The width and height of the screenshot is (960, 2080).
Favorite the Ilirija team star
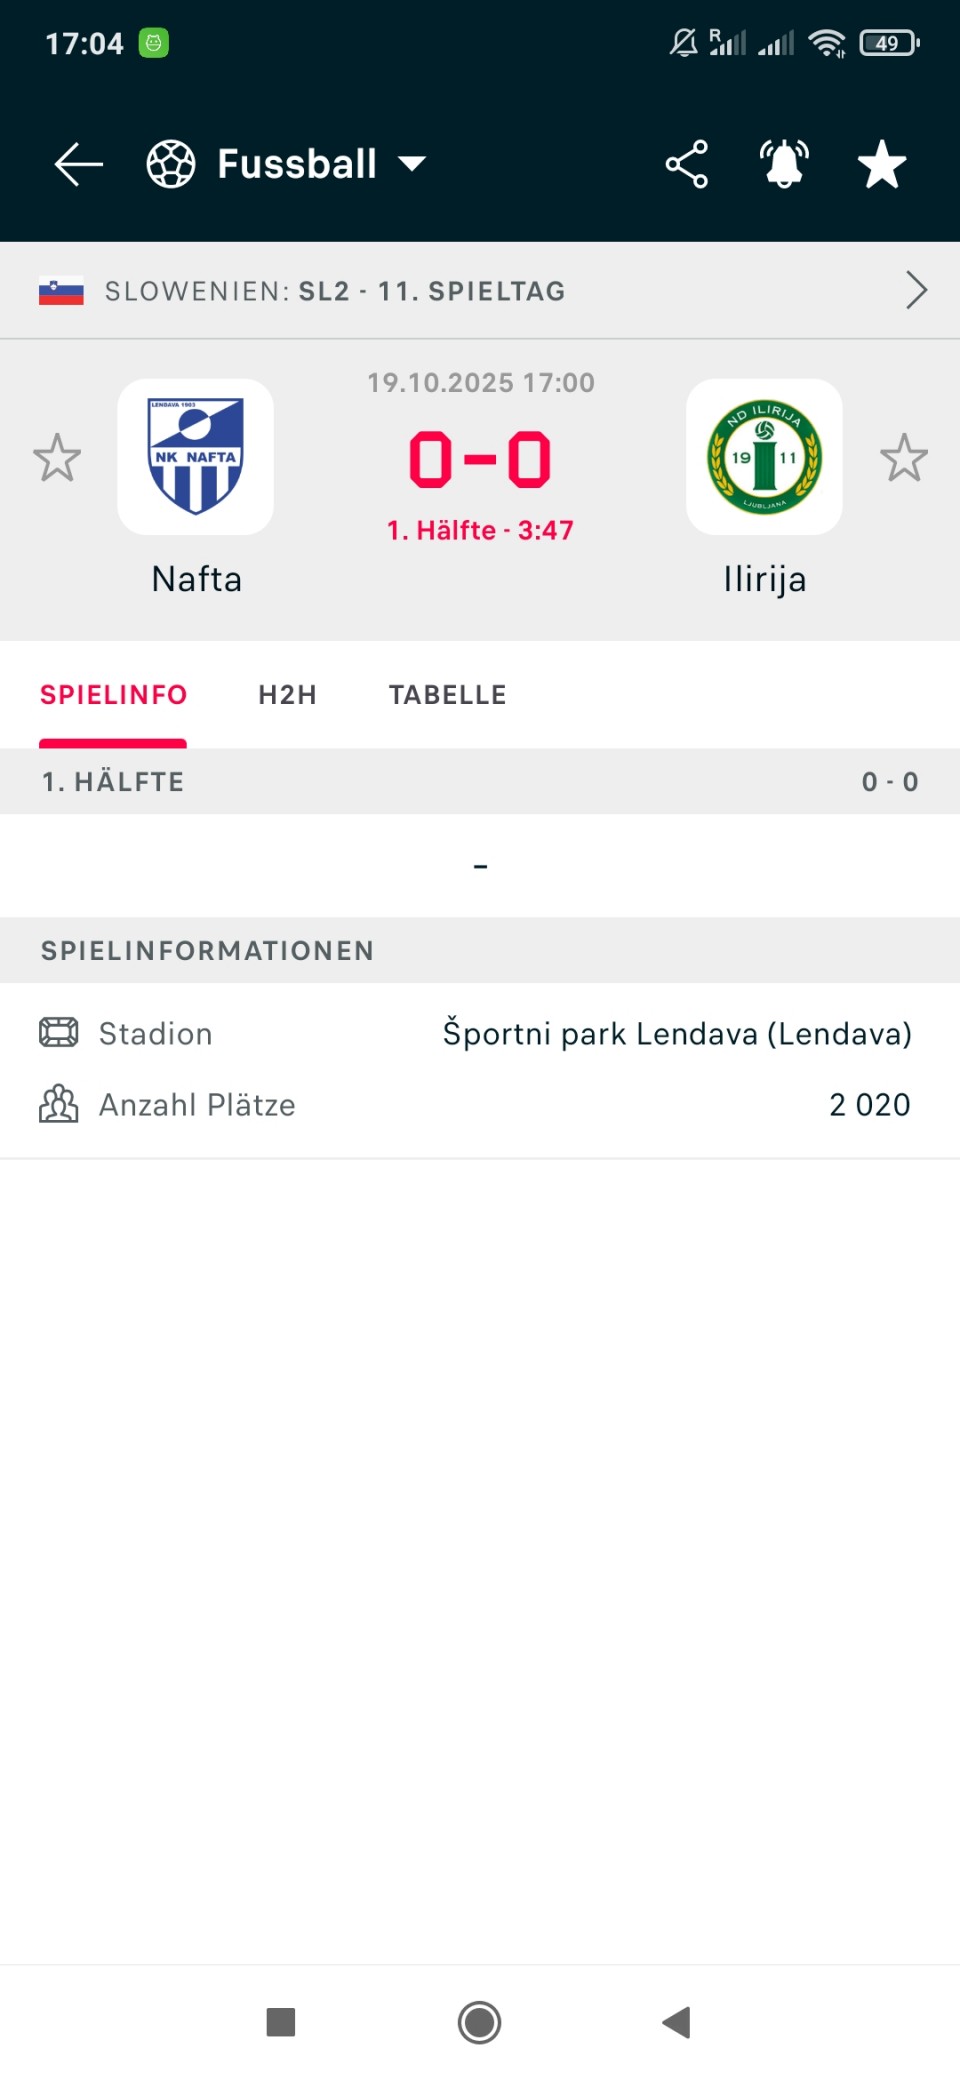pyautogui.click(x=904, y=458)
